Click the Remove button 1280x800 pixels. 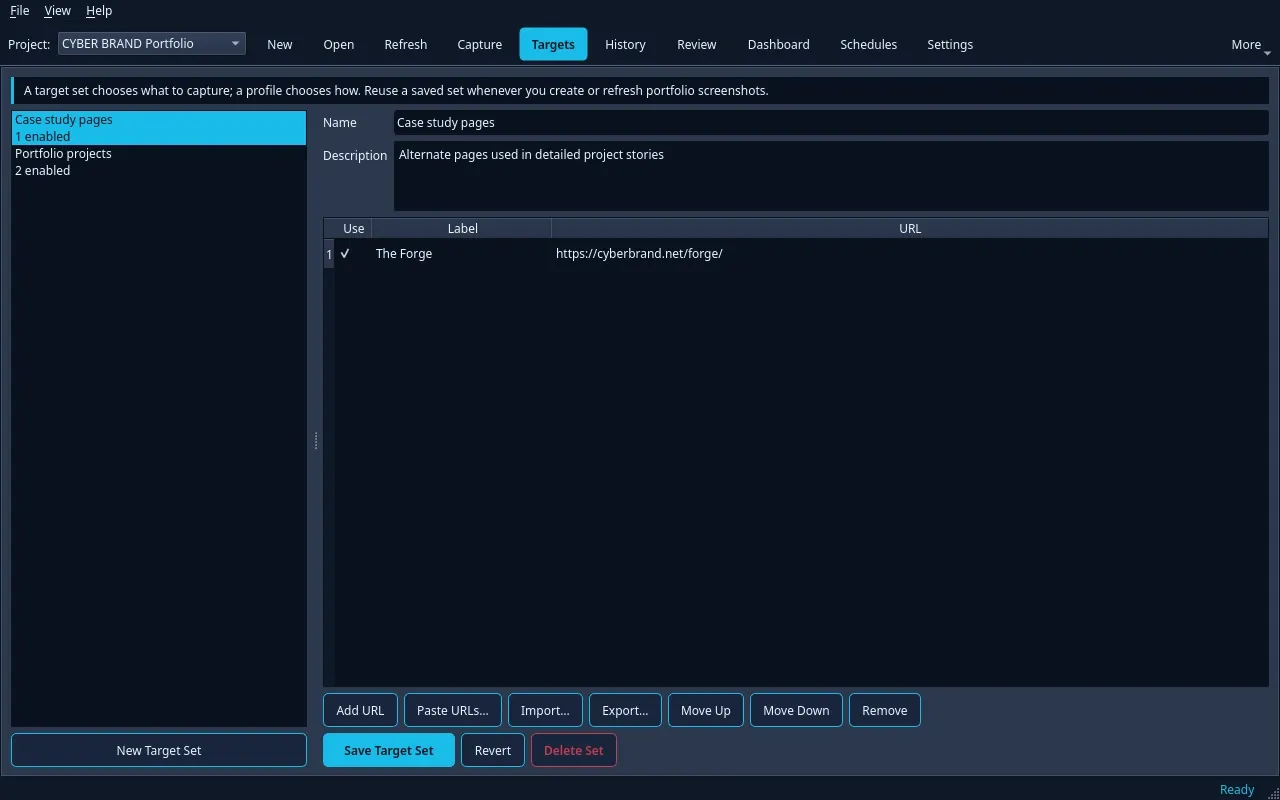pyautogui.click(x=885, y=710)
